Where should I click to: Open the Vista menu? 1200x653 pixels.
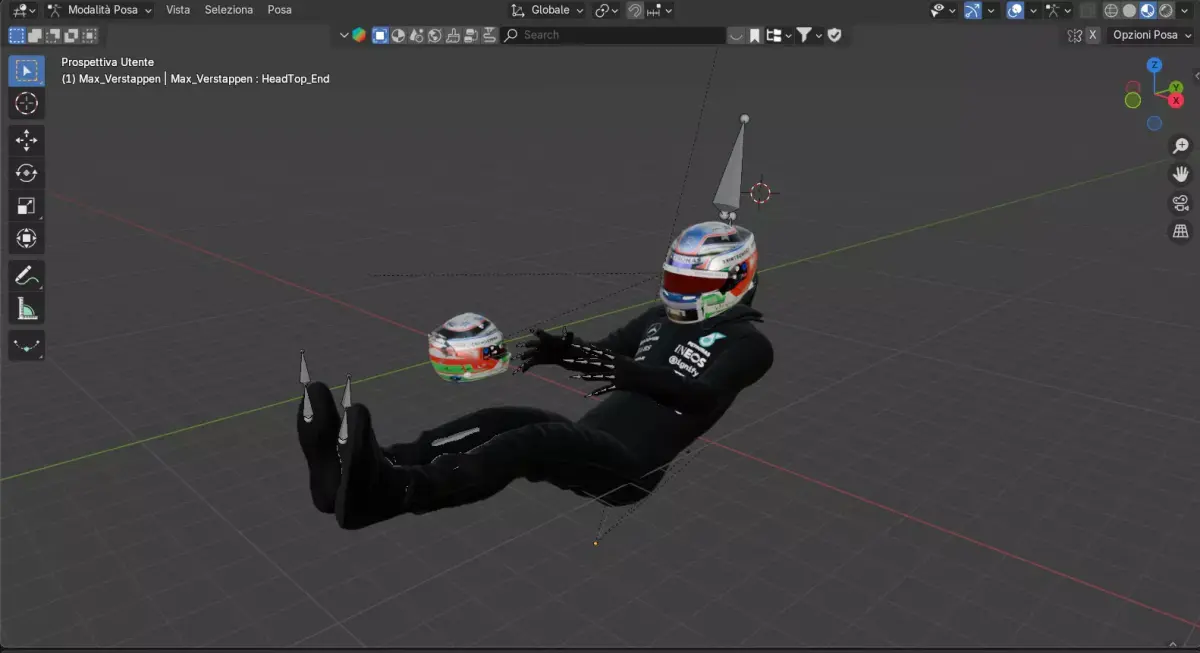pos(178,10)
